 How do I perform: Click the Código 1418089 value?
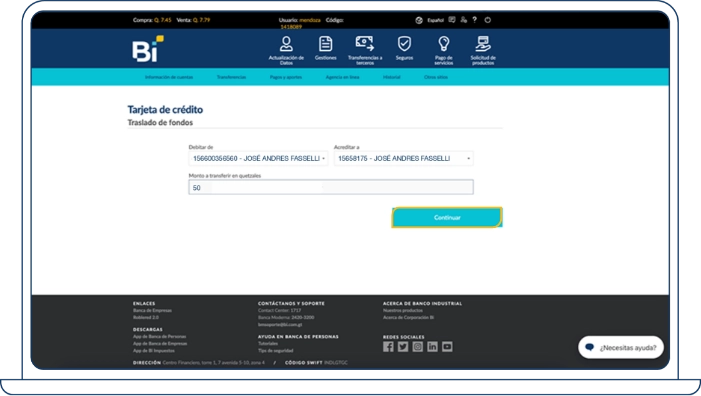[x=291, y=27]
